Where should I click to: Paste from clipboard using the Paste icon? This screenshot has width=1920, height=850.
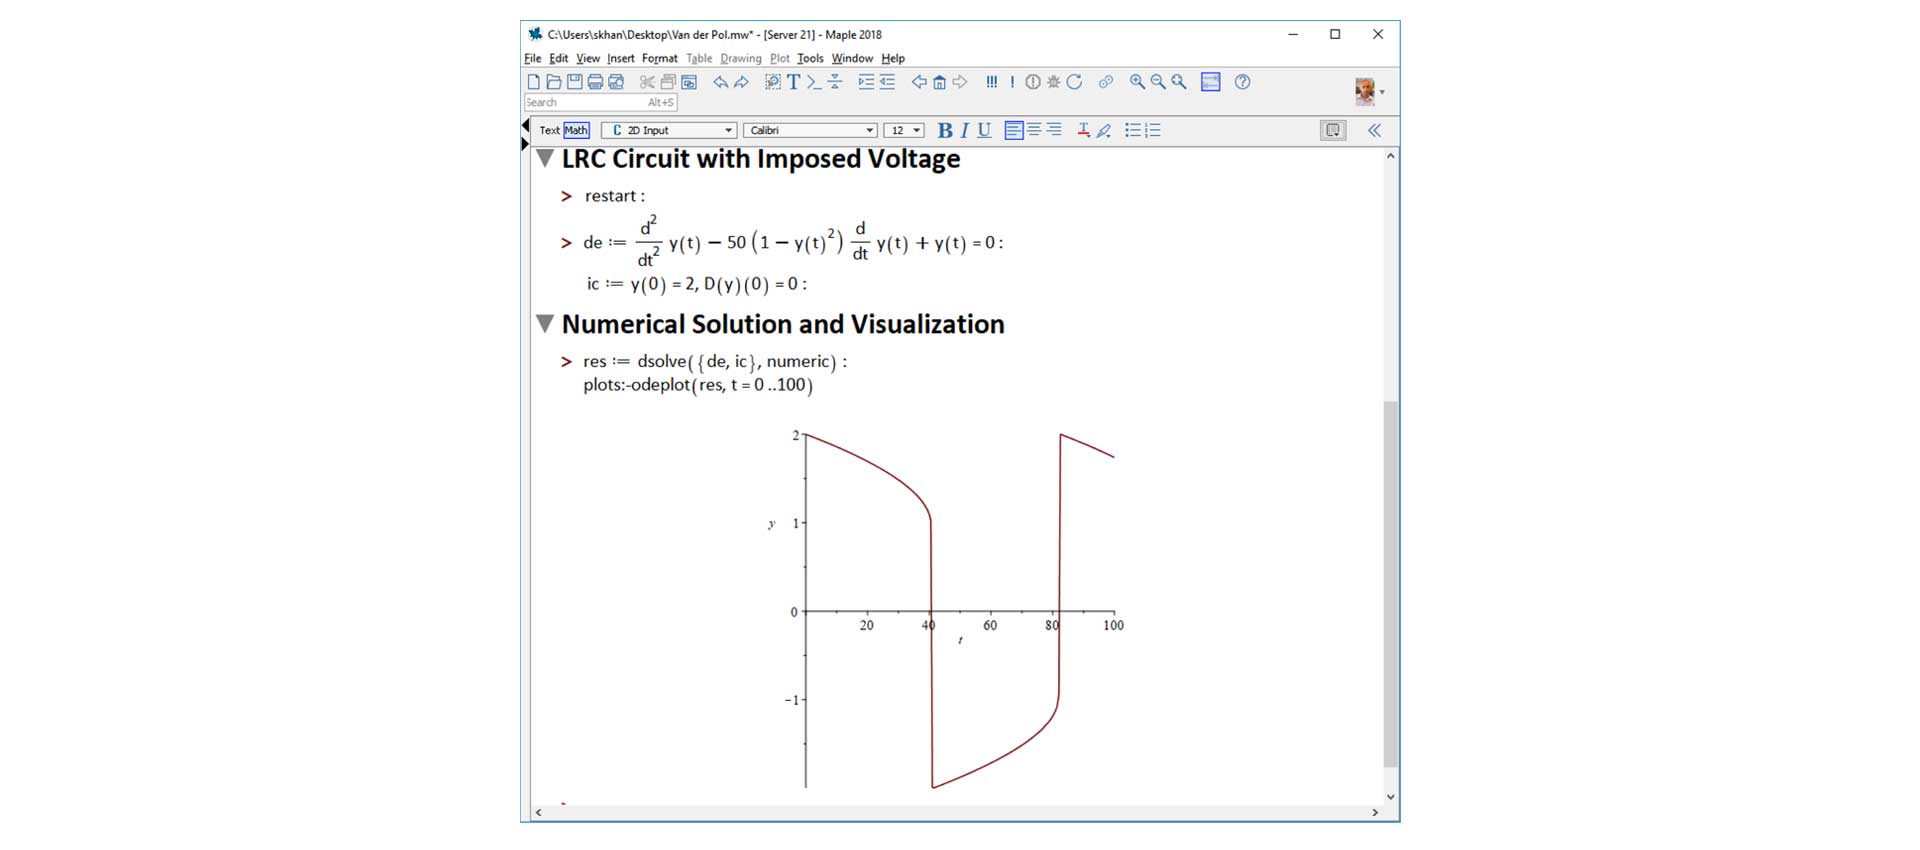(x=689, y=82)
